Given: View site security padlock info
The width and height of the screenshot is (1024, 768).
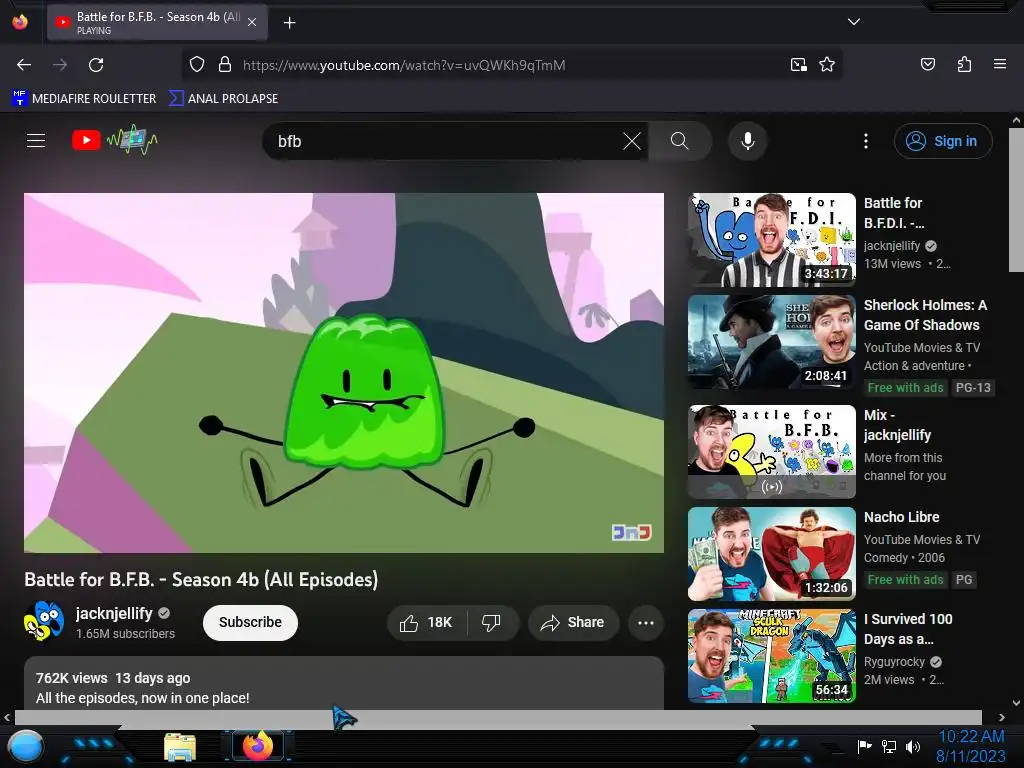Looking at the screenshot, I should click(x=225, y=65).
